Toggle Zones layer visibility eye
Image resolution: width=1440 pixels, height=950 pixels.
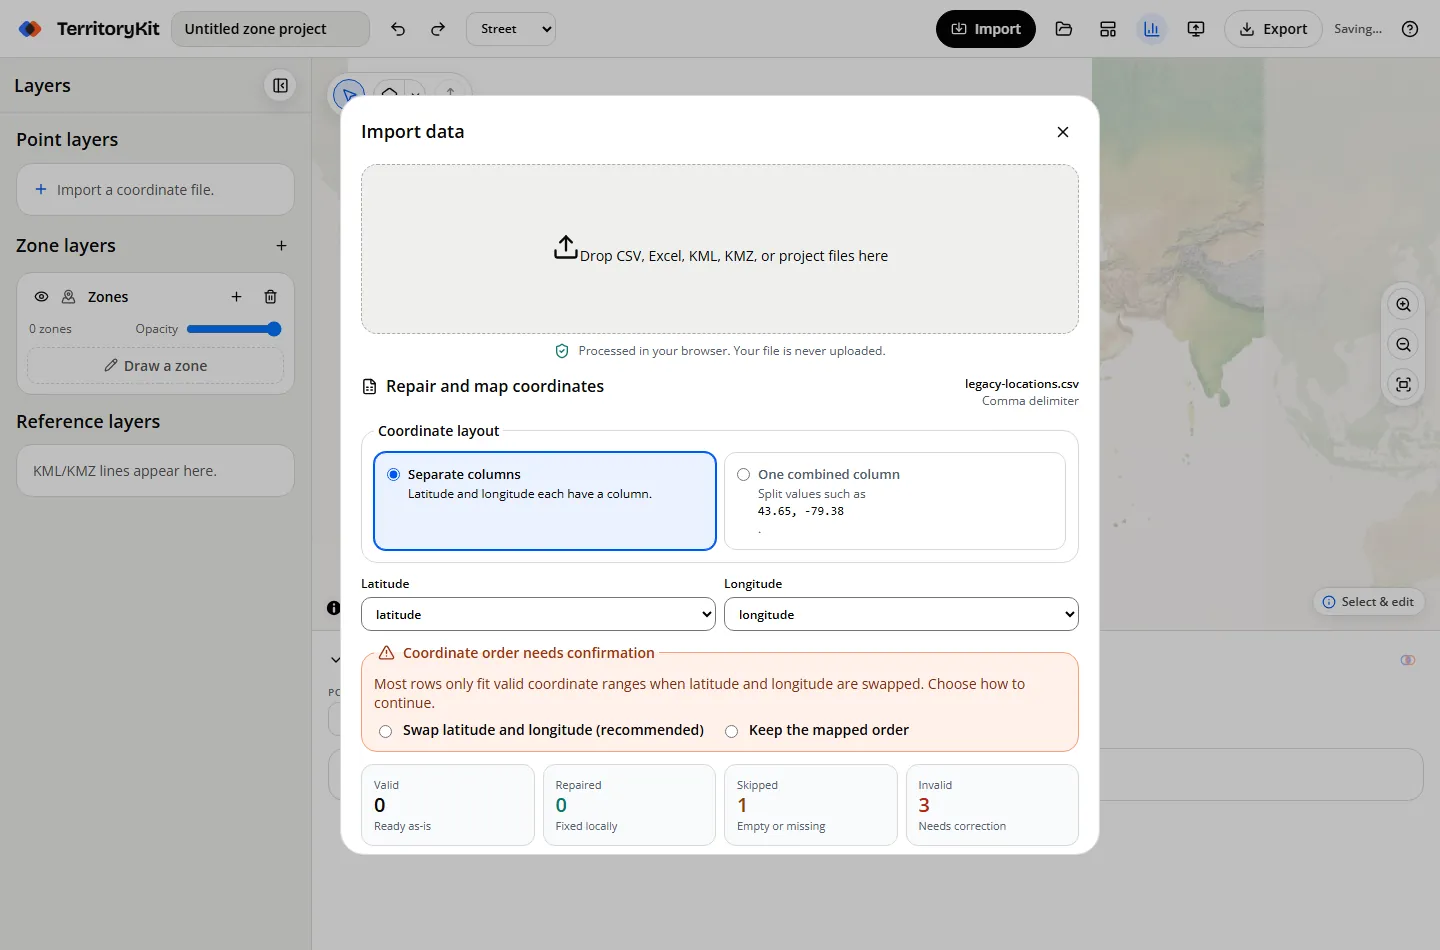click(41, 297)
